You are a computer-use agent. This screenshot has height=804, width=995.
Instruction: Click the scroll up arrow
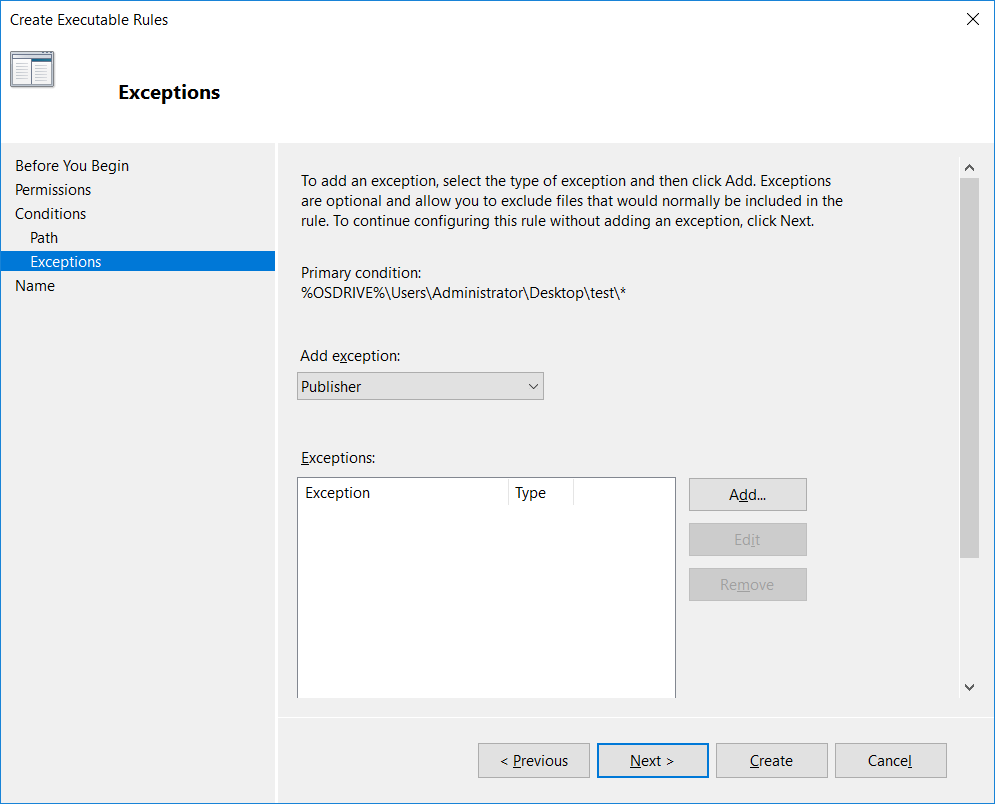point(969,168)
